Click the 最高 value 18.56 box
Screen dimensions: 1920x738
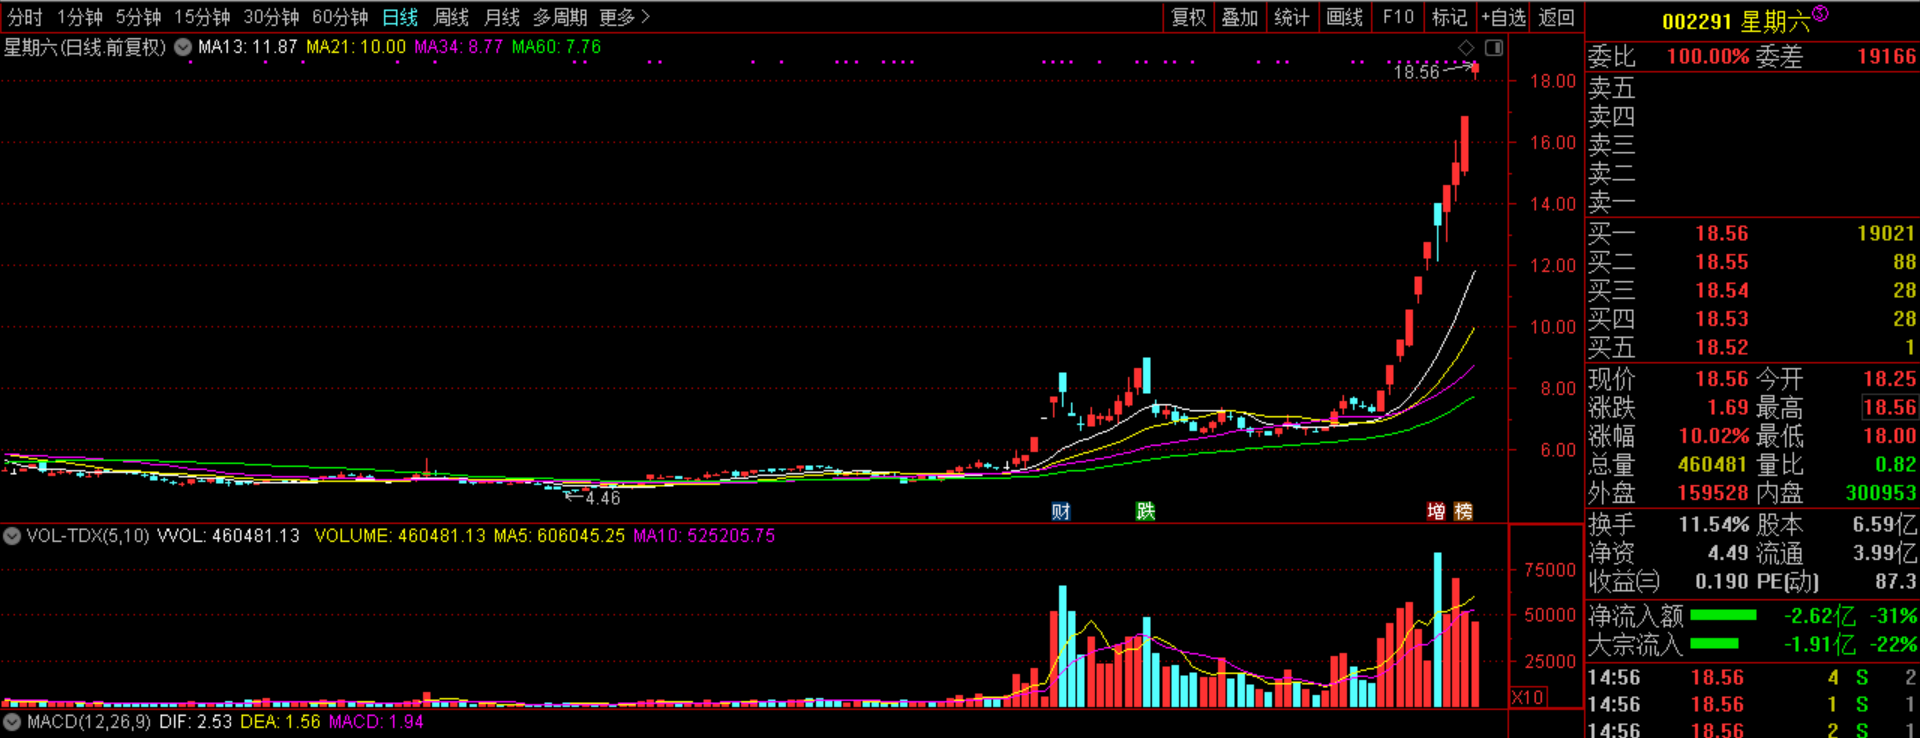coord(1889,407)
